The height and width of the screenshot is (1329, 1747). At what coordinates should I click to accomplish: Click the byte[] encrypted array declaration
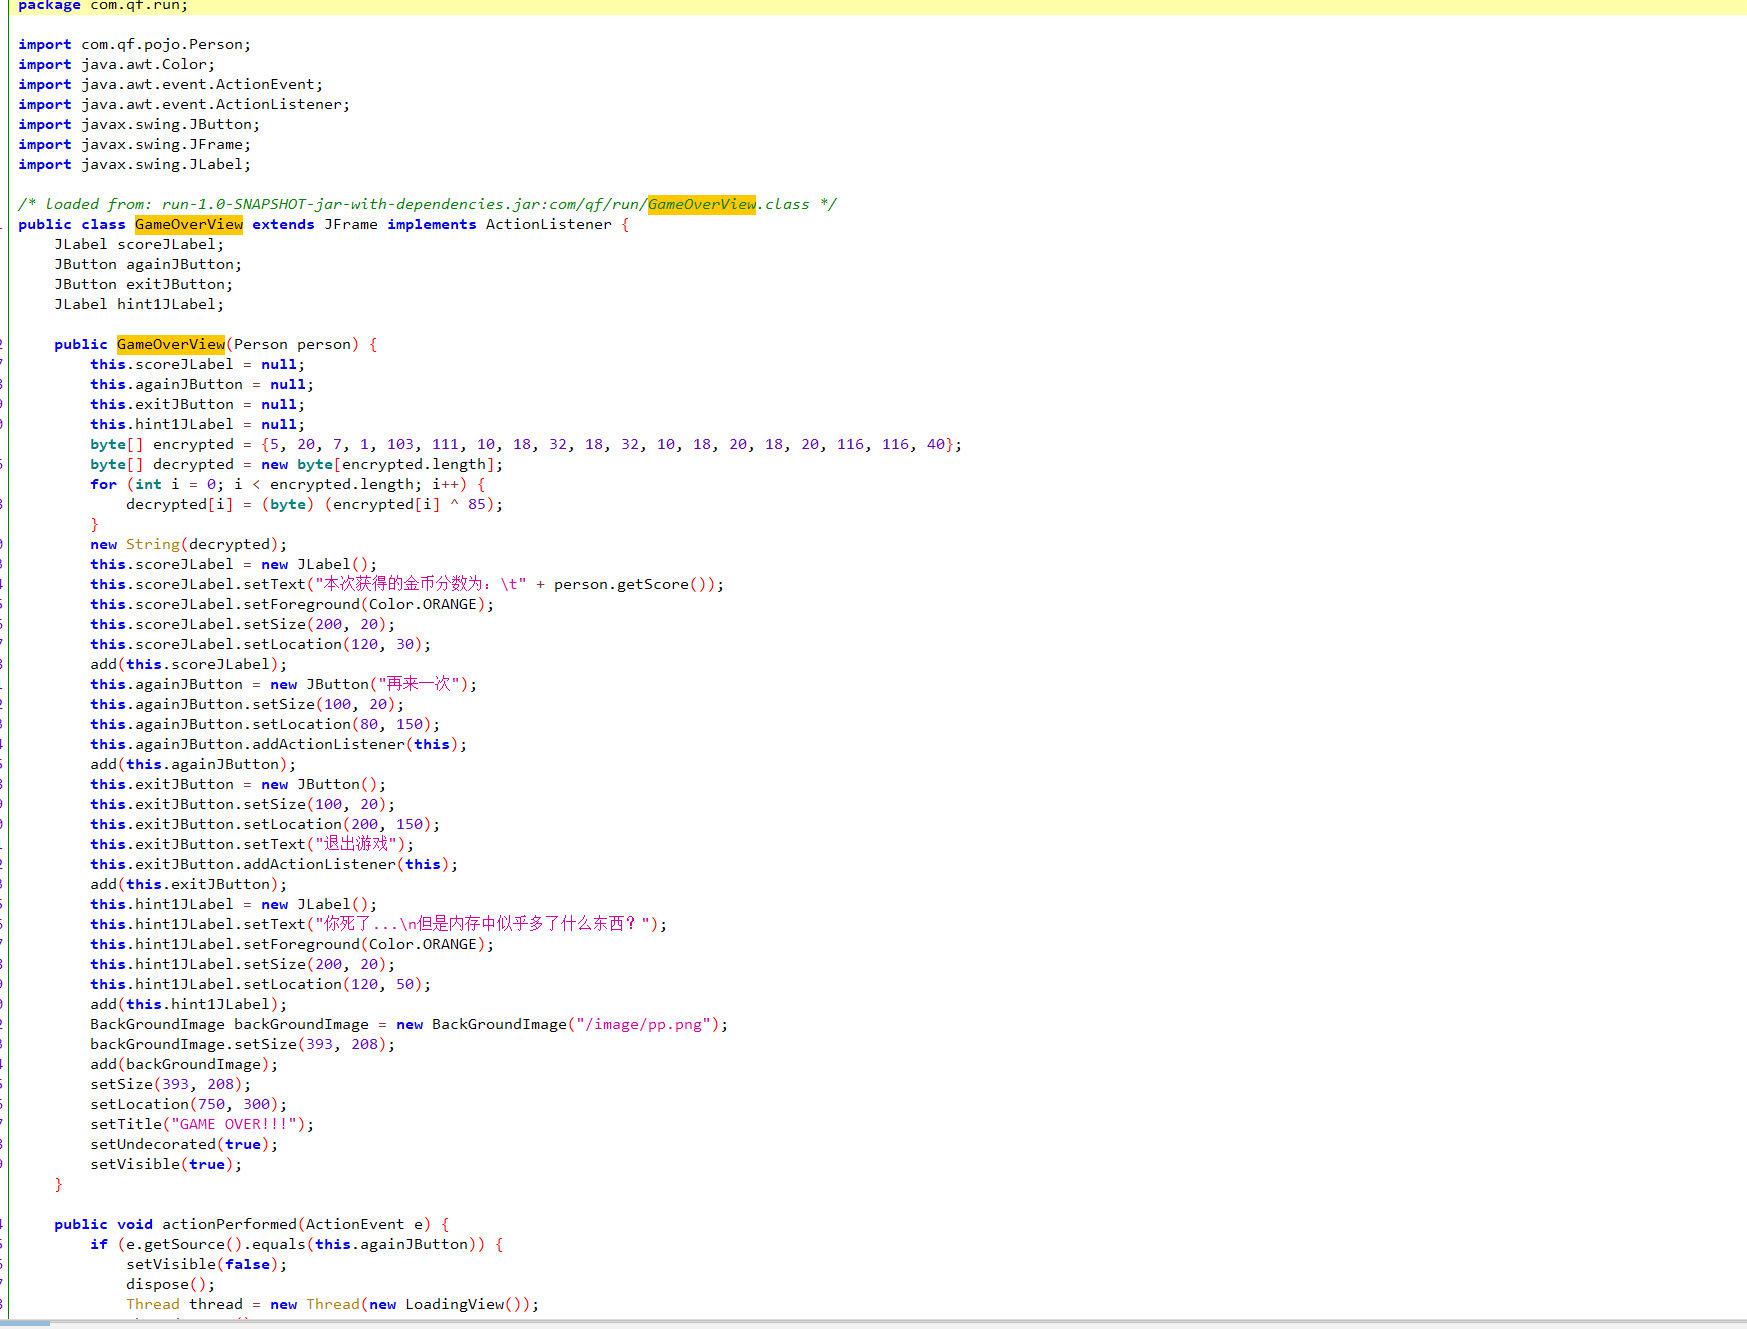[x=526, y=444]
